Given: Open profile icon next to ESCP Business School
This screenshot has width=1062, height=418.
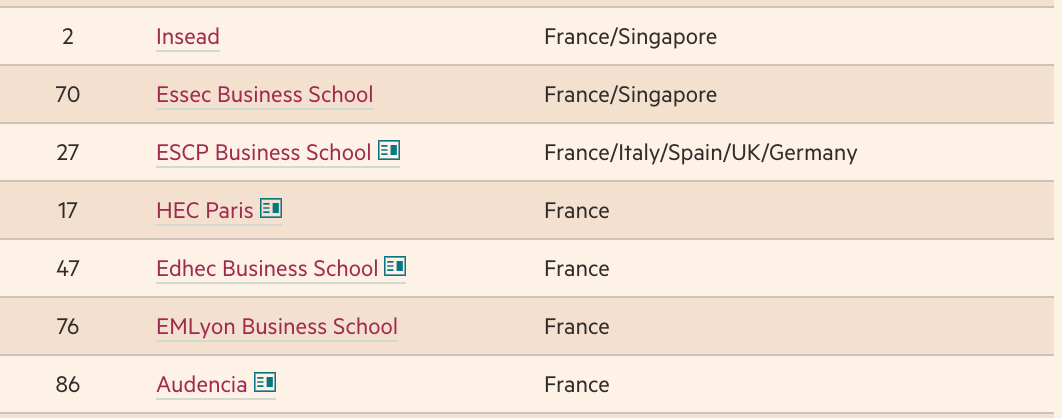Looking at the screenshot, I should coord(389,150).
